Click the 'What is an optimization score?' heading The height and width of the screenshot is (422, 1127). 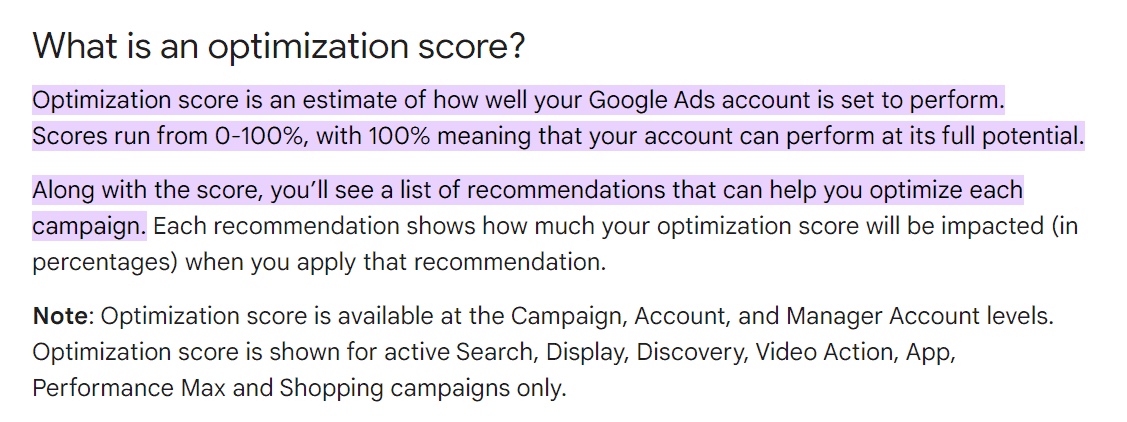click(279, 47)
